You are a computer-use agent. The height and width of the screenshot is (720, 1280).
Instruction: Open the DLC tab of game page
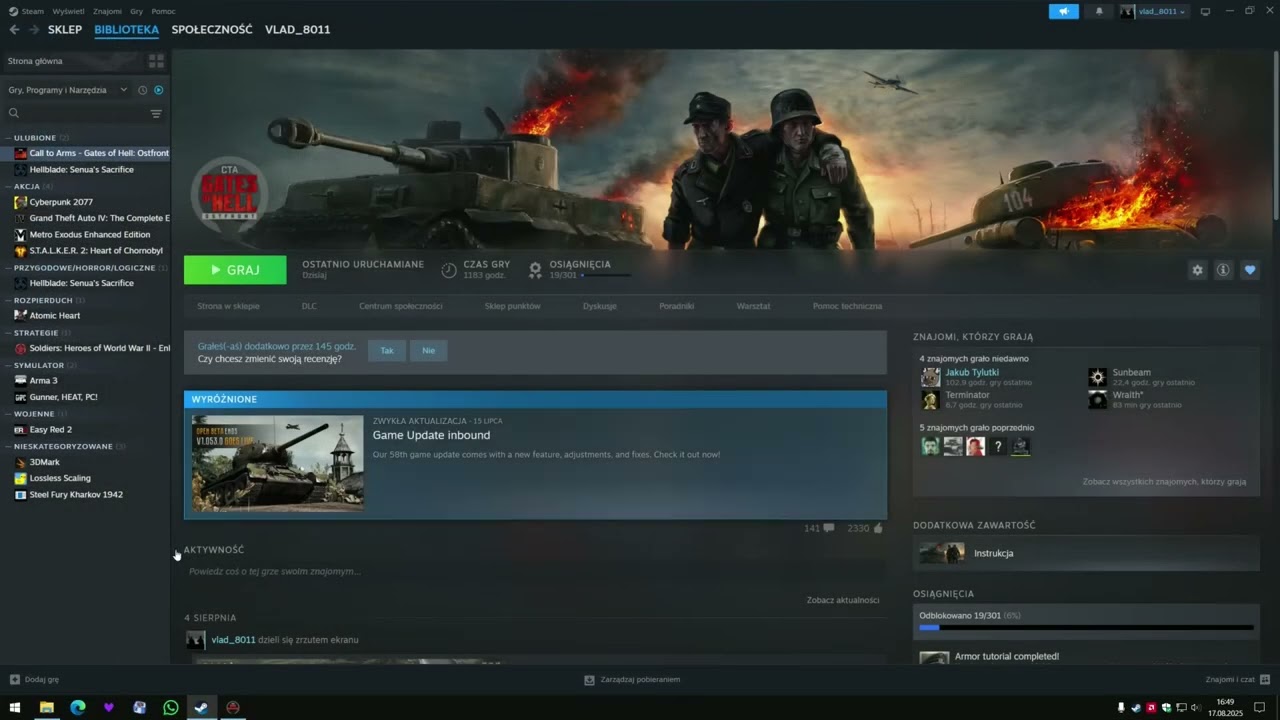pos(309,306)
